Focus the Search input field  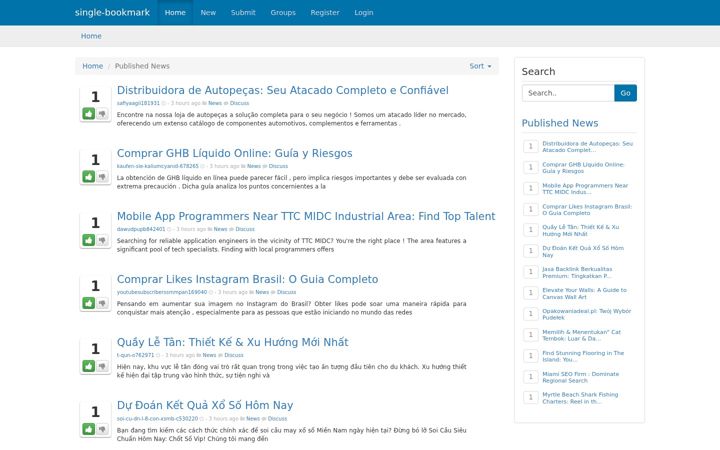(568, 93)
